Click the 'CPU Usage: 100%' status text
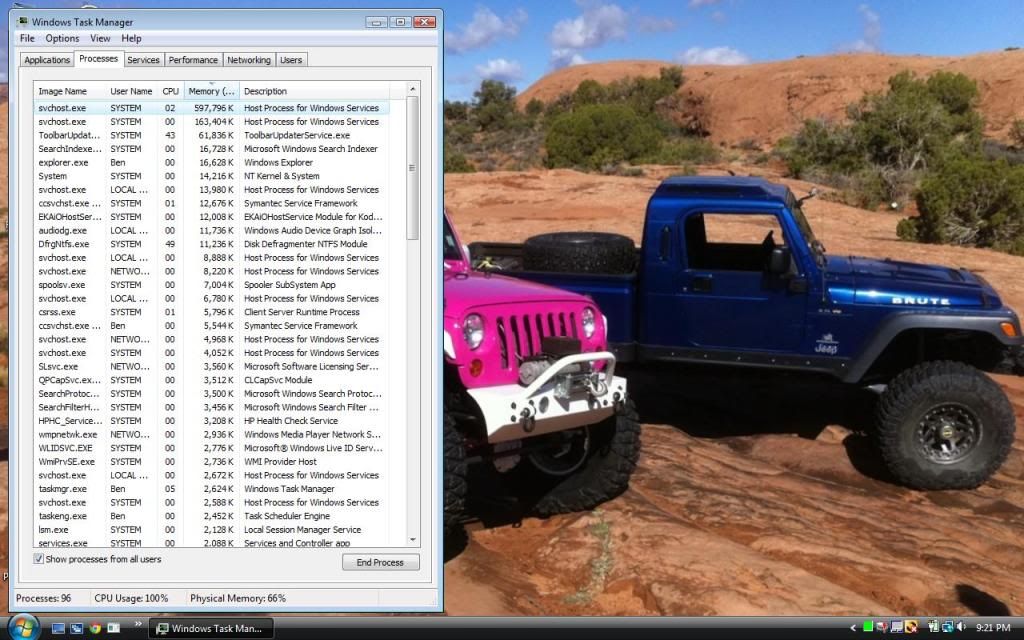The image size is (1024, 640). point(131,598)
